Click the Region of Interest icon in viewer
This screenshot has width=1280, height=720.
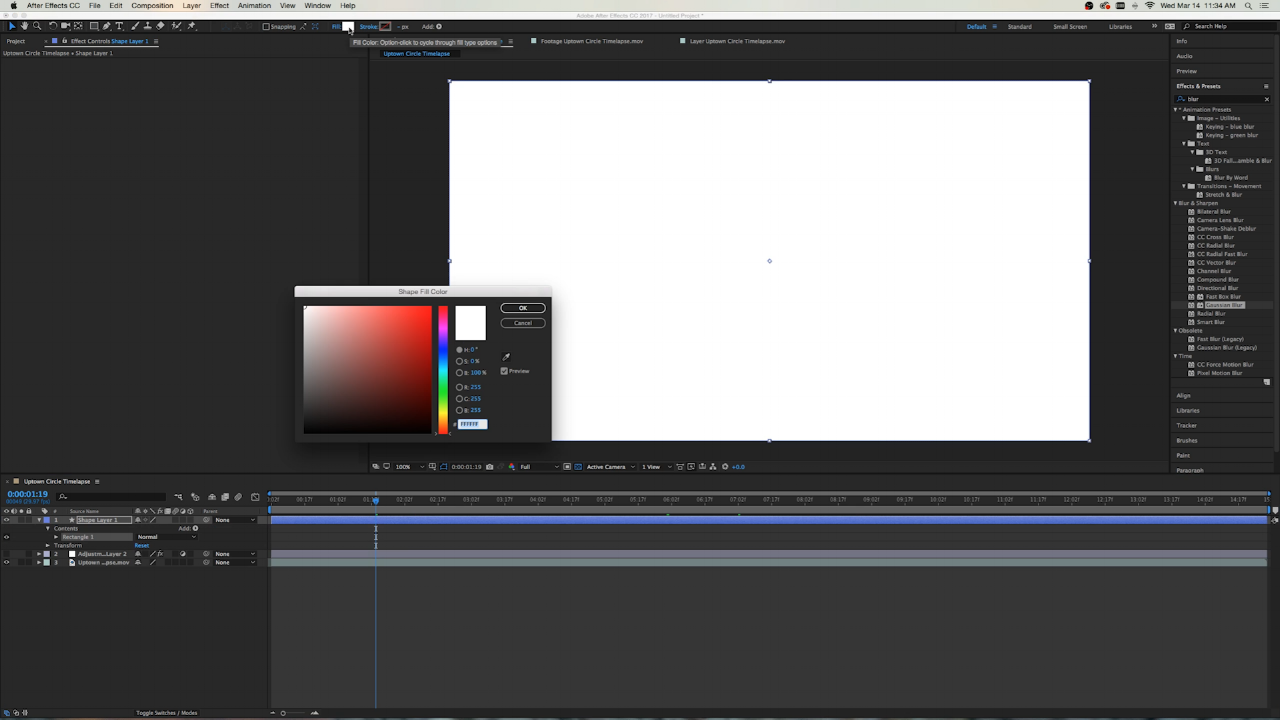tap(567, 466)
